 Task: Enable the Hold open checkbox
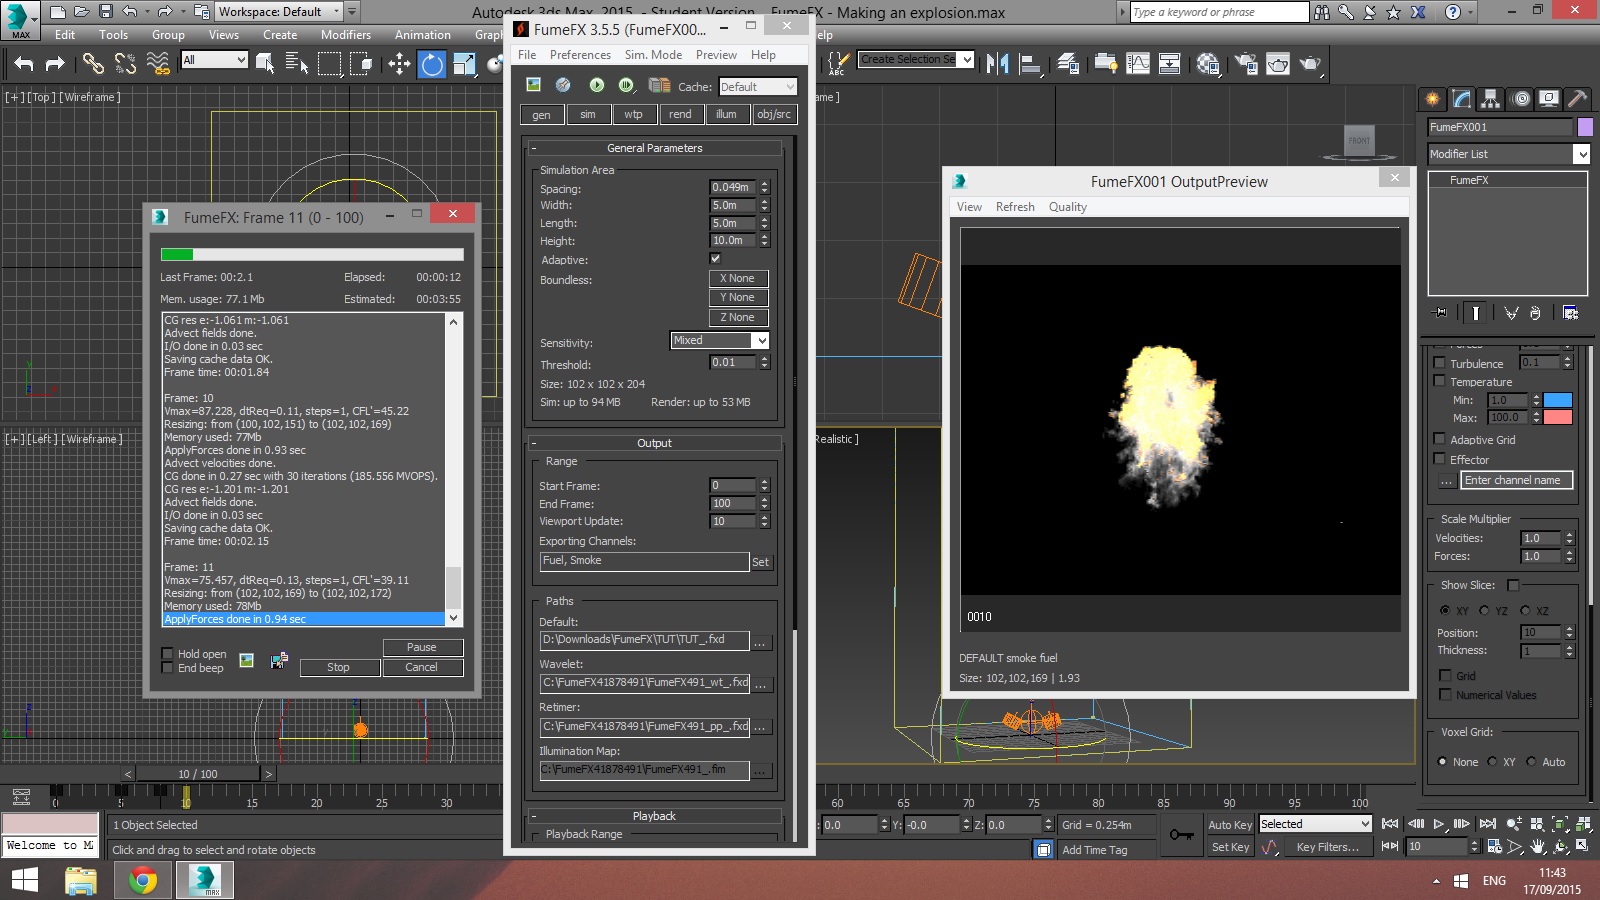[168, 654]
